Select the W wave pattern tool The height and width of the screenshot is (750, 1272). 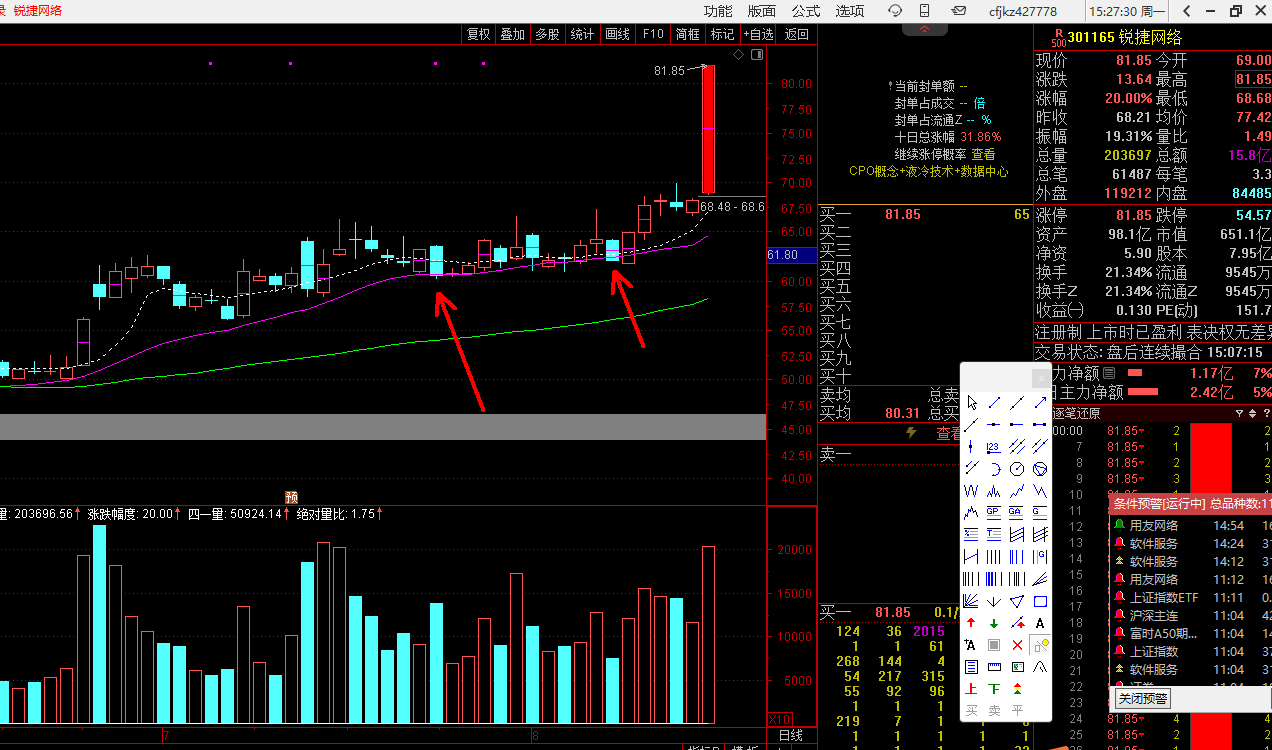pyautogui.click(x=971, y=491)
